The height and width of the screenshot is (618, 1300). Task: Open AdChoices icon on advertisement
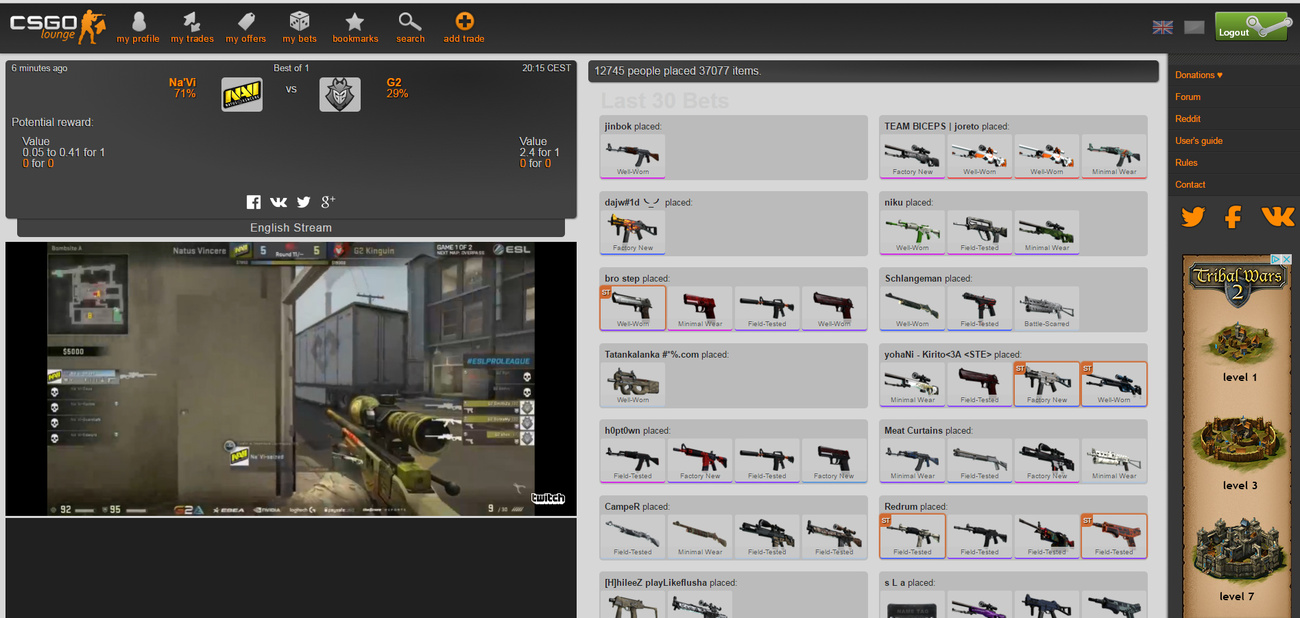(x=1275, y=260)
